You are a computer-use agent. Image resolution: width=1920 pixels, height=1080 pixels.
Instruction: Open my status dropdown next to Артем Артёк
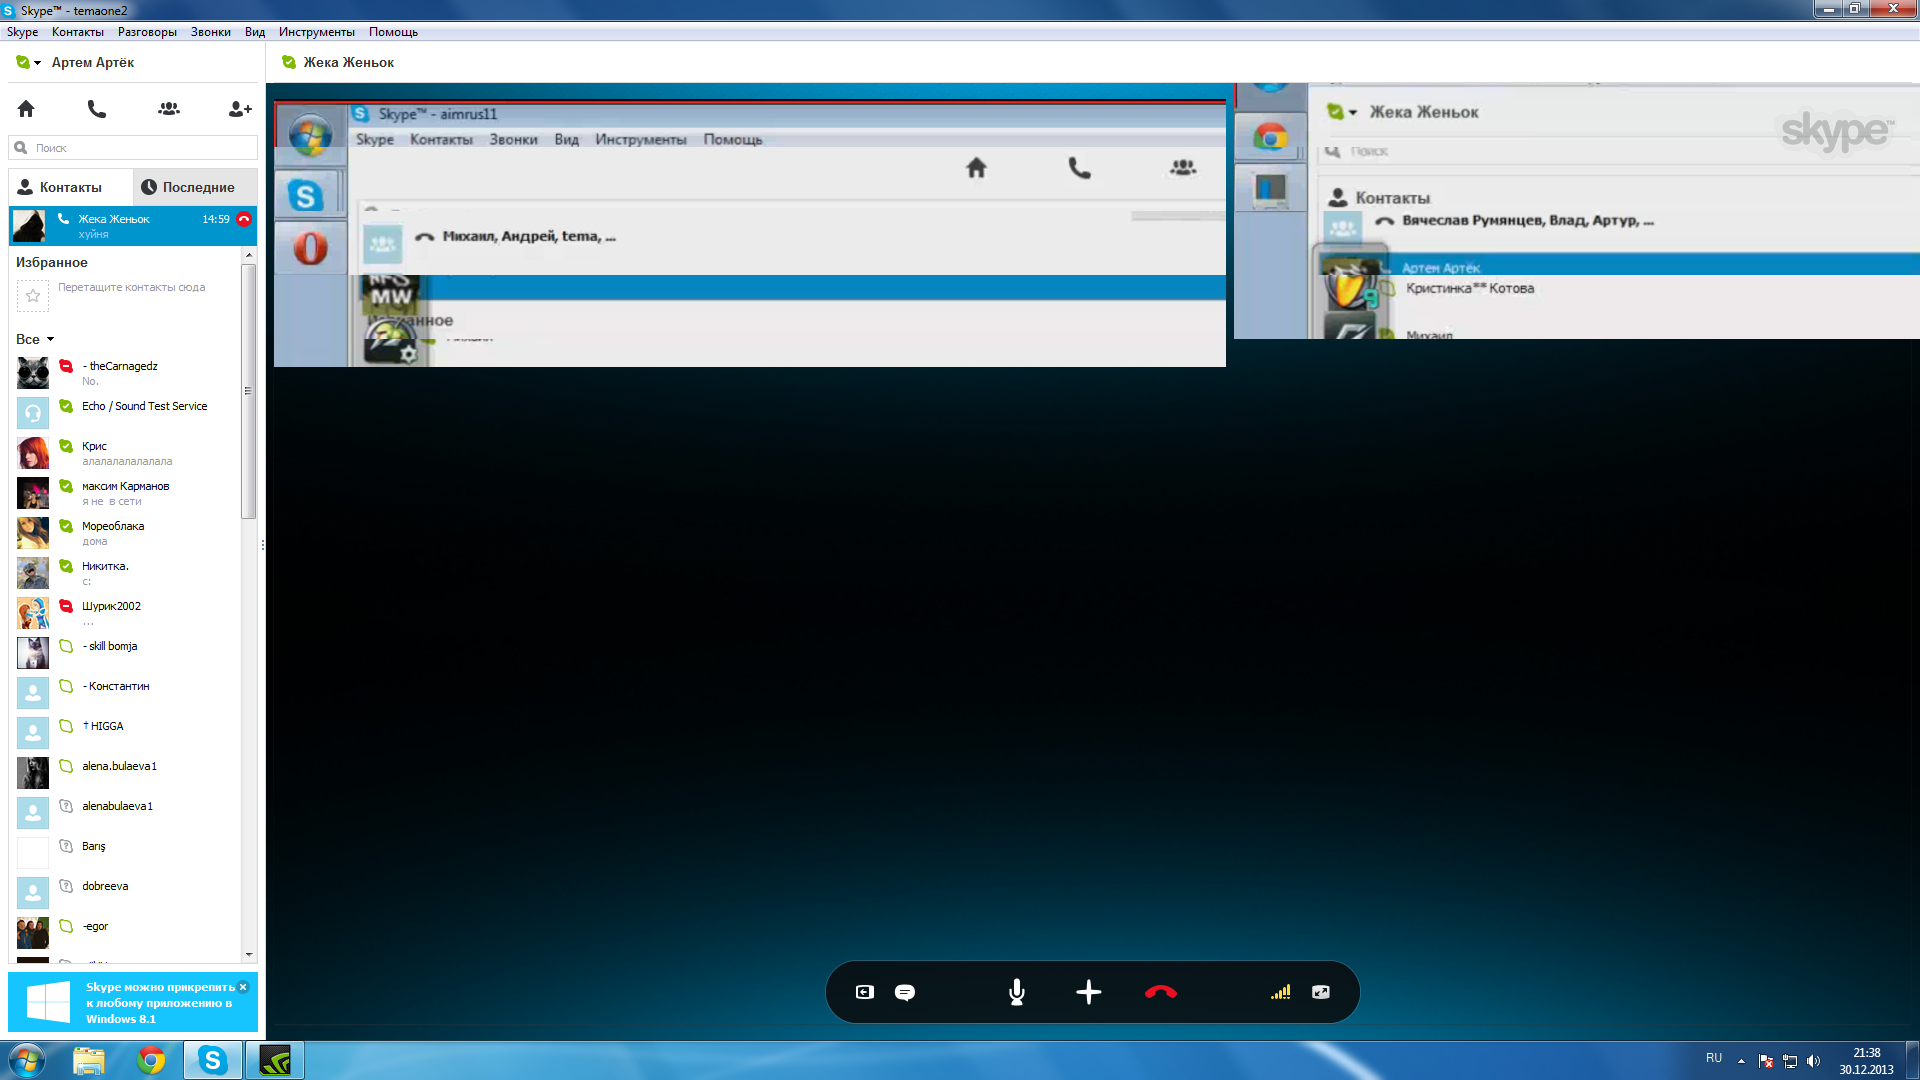pos(28,62)
